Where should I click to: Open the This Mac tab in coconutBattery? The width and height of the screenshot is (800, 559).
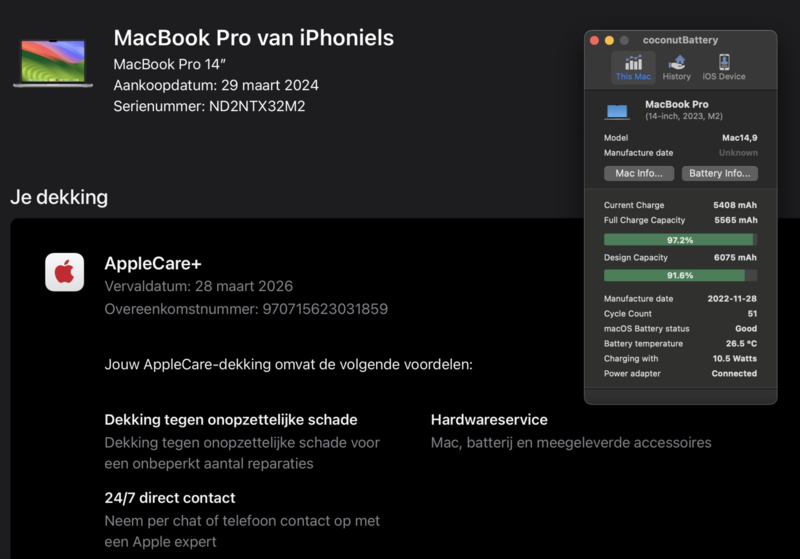coord(633,67)
